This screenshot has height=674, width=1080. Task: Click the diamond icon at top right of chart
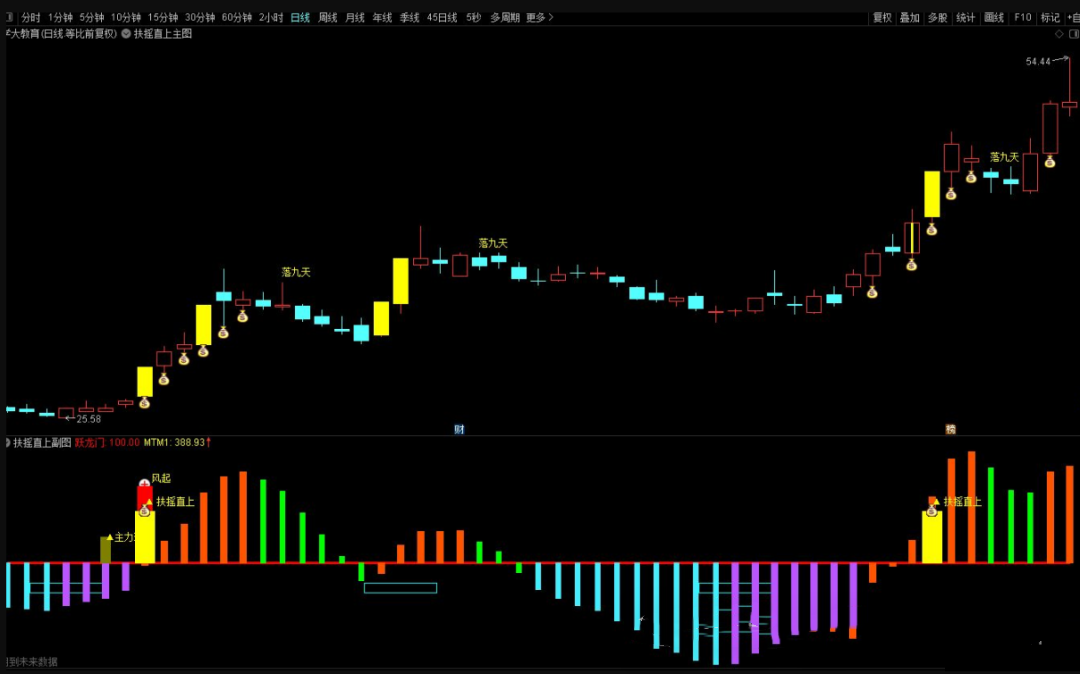point(1059,34)
